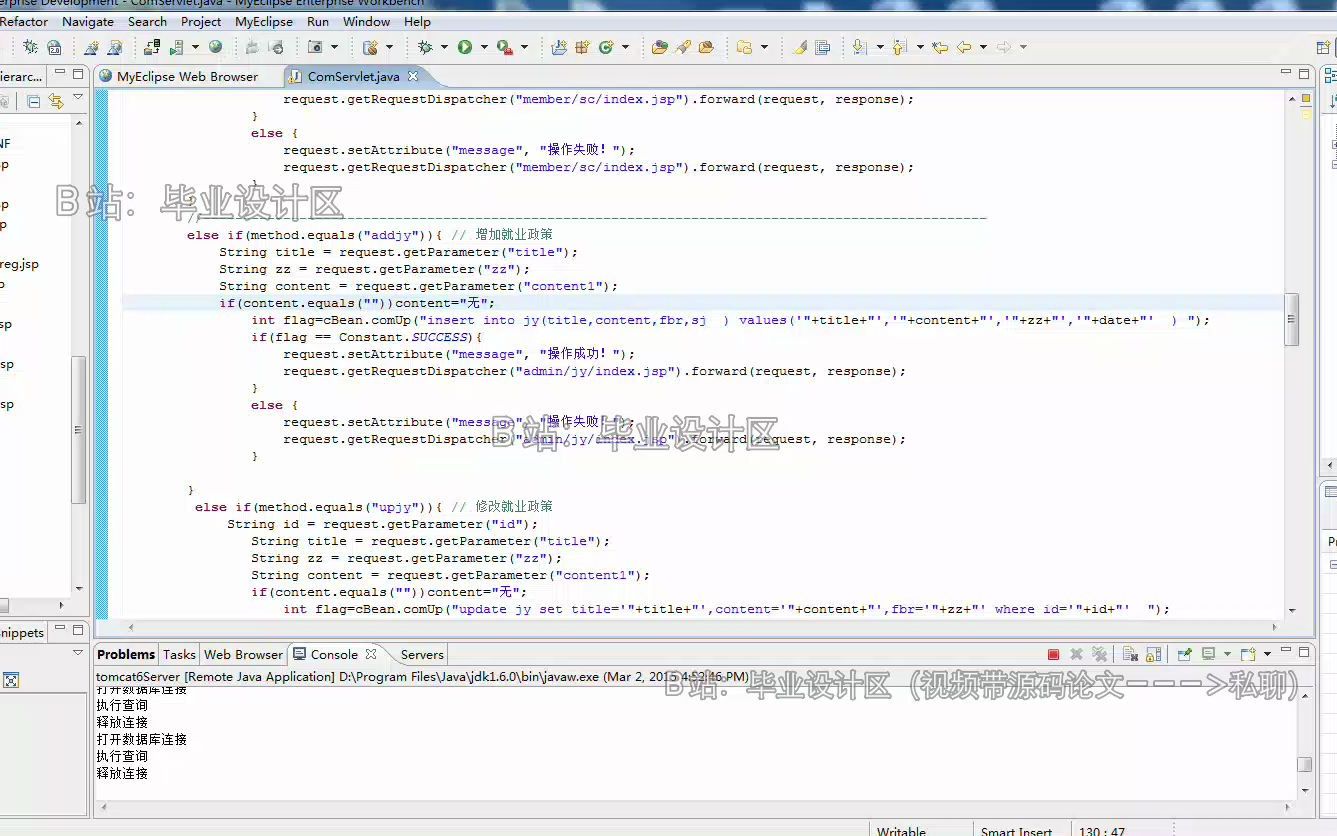This screenshot has width=1337, height=836.
Task: Click the Debug bug icon in toolbar
Action: [x=425, y=47]
